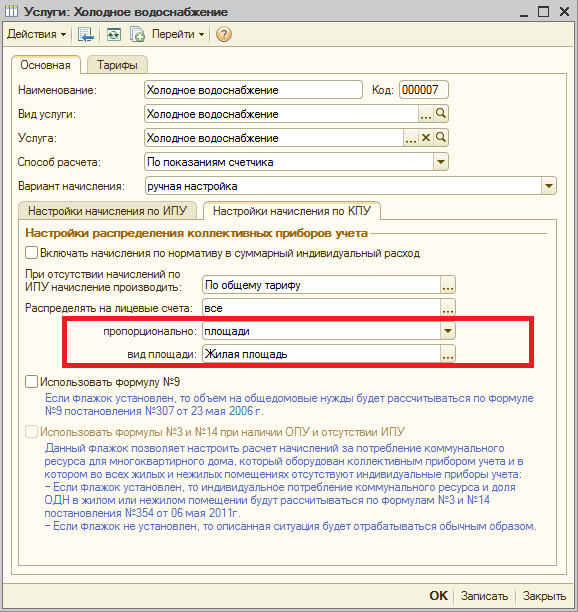Open the пропорционально dropdown list

pyautogui.click(x=448, y=331)
